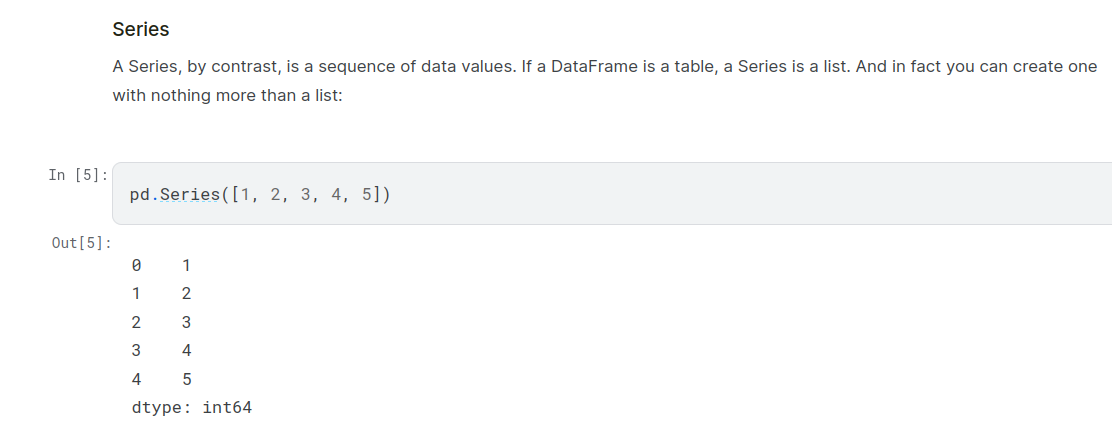The image size is (1112, 433).
Task: Click the "Series" section heading
Action: [141, 30]
